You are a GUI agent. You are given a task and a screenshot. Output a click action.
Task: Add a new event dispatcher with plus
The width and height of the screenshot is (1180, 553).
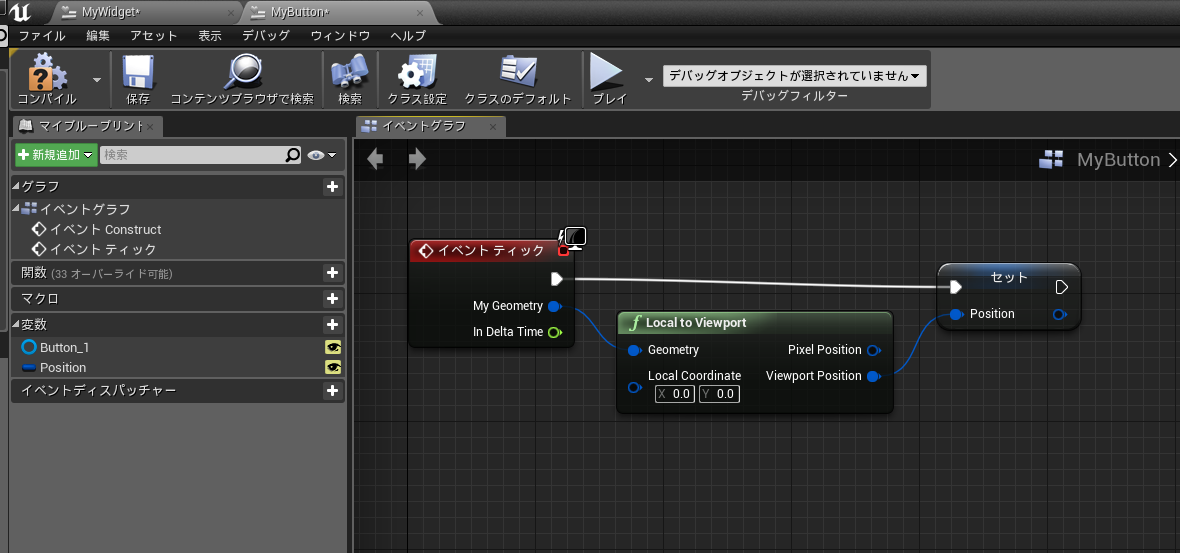(333, 390)
